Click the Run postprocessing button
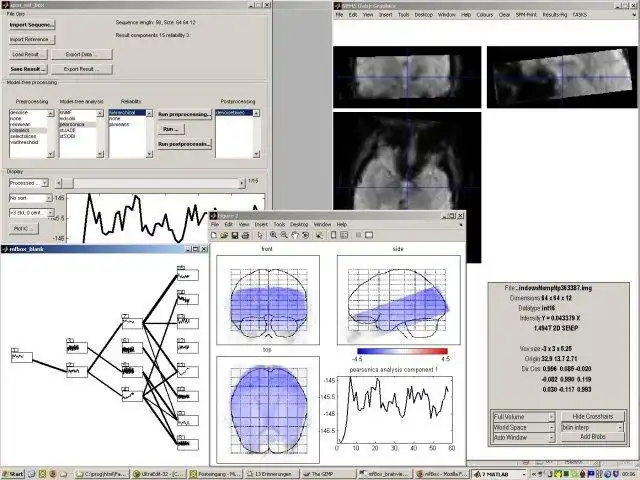 [x=184, y=144]
